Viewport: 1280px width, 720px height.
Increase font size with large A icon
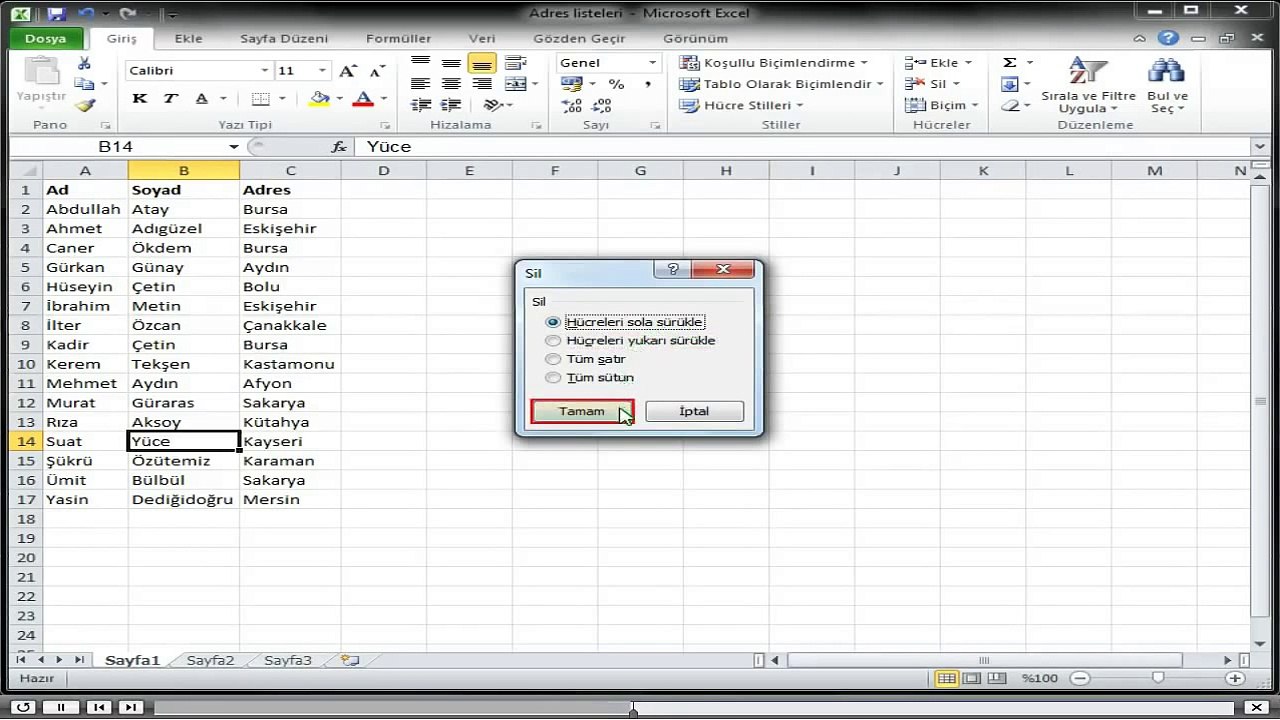tap(347, 71)
